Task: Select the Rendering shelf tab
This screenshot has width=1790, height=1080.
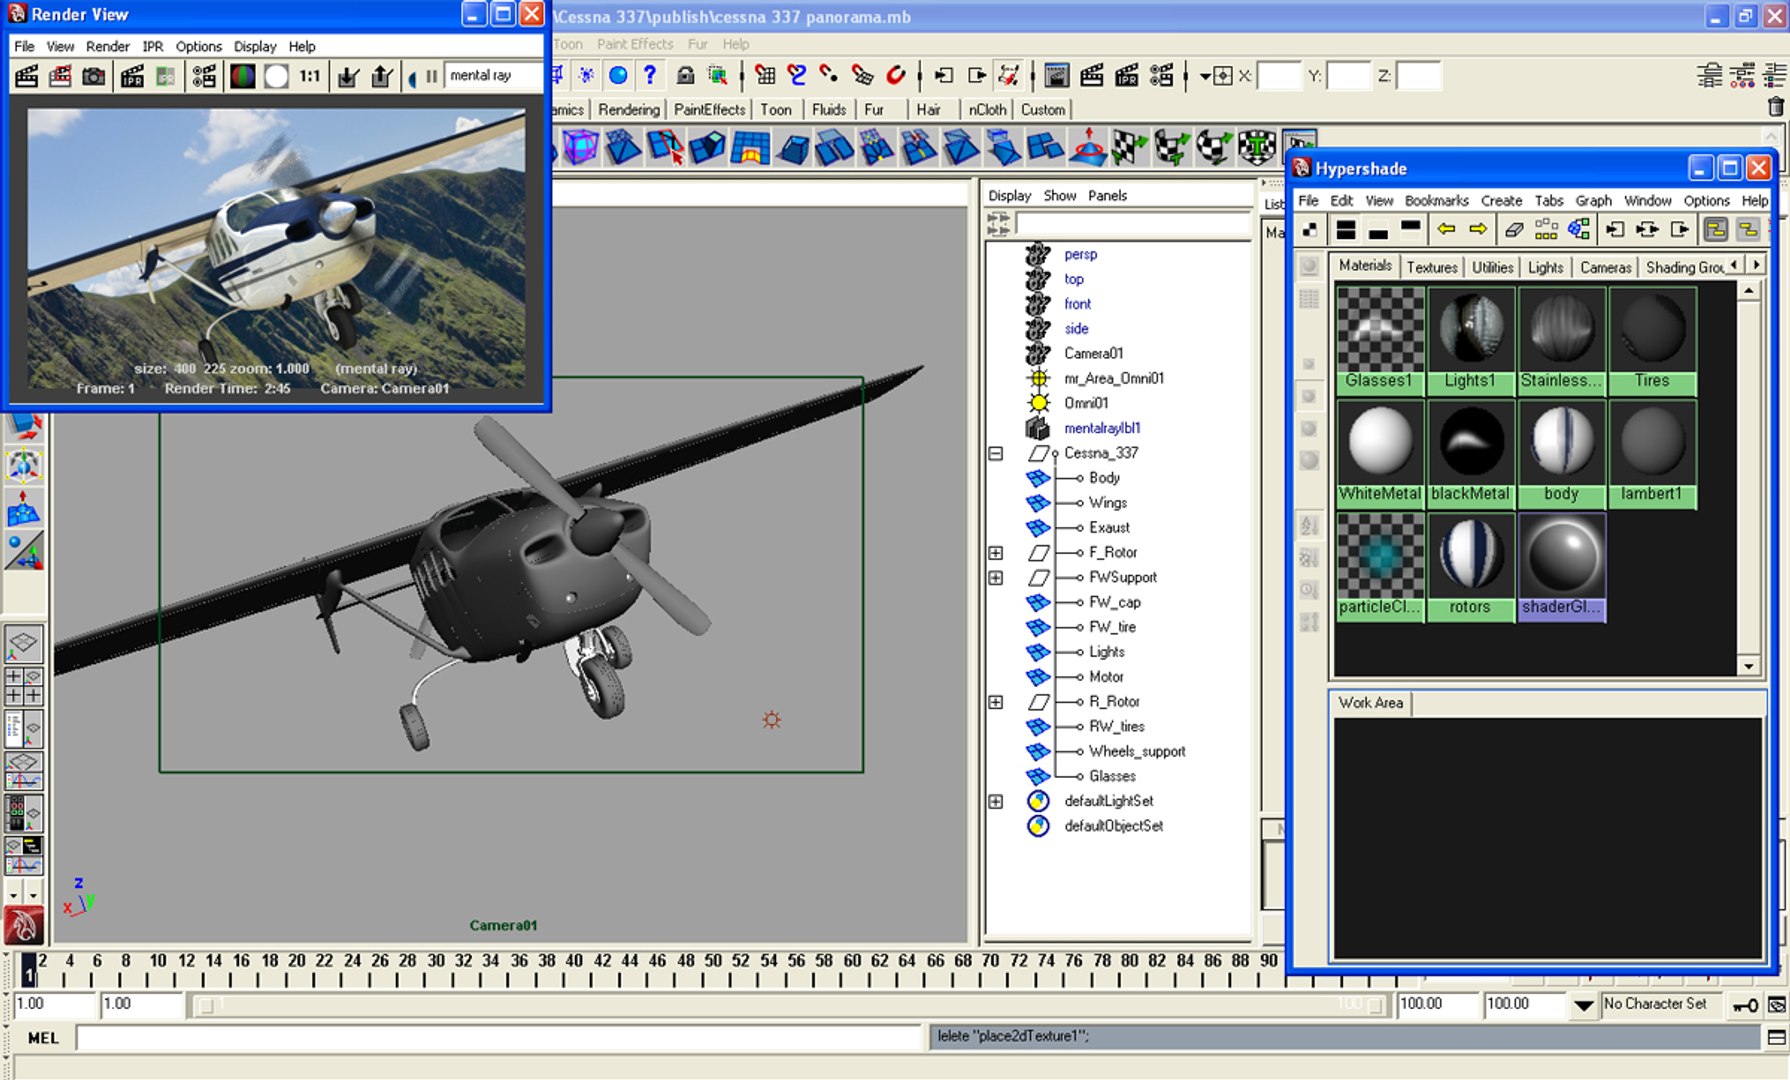Action: point(629,110)
